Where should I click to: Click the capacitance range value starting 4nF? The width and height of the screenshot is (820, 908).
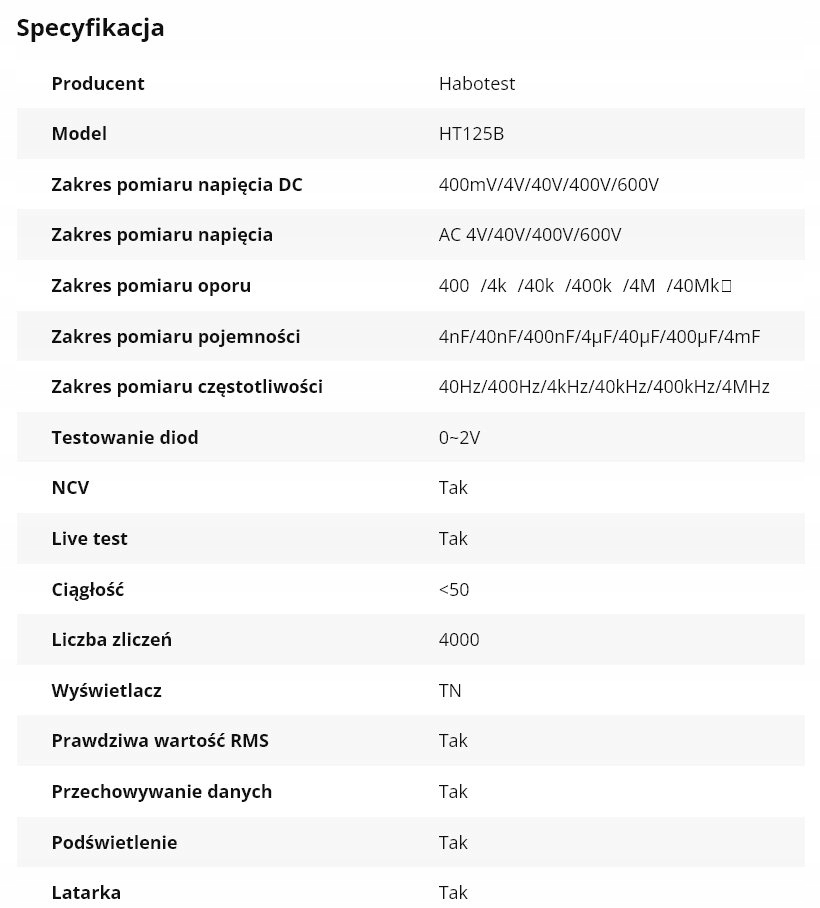point(599,337)
